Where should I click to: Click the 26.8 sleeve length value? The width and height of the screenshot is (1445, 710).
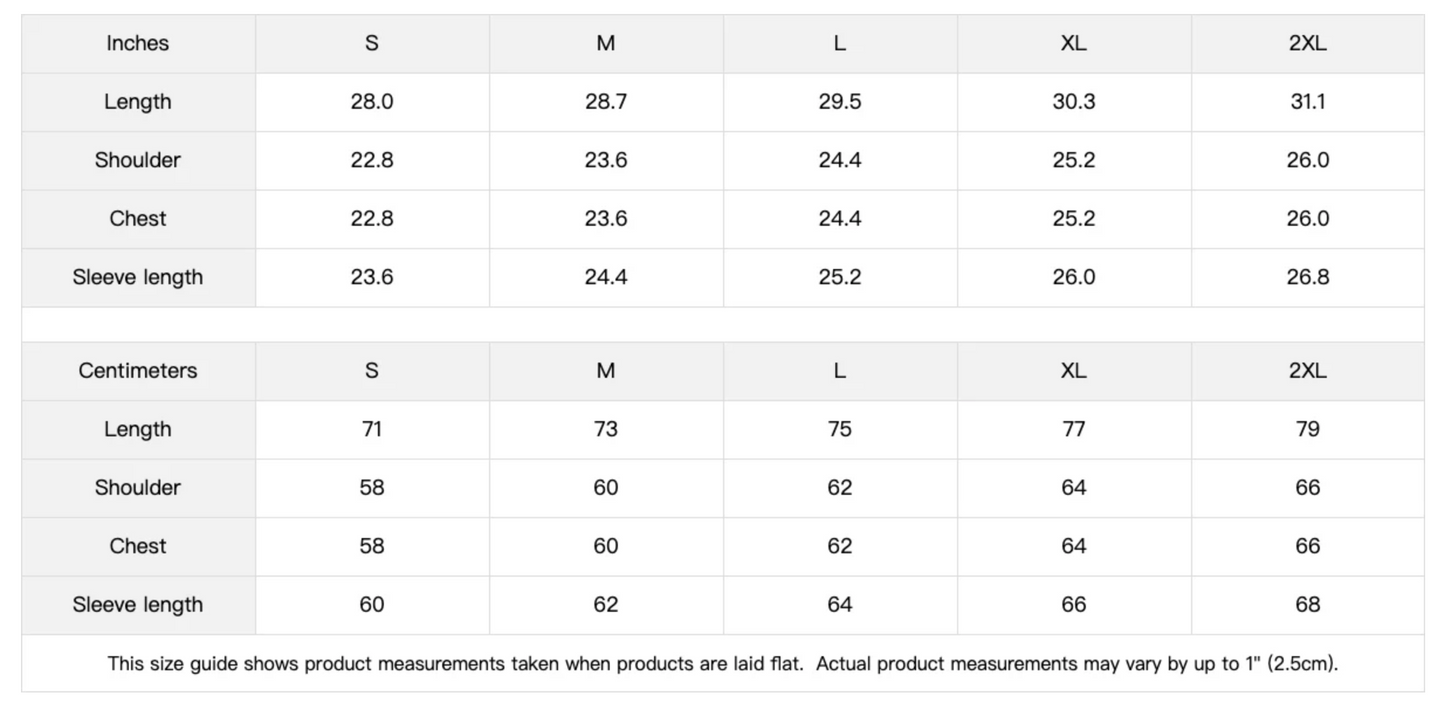(x=1307, y=277)
